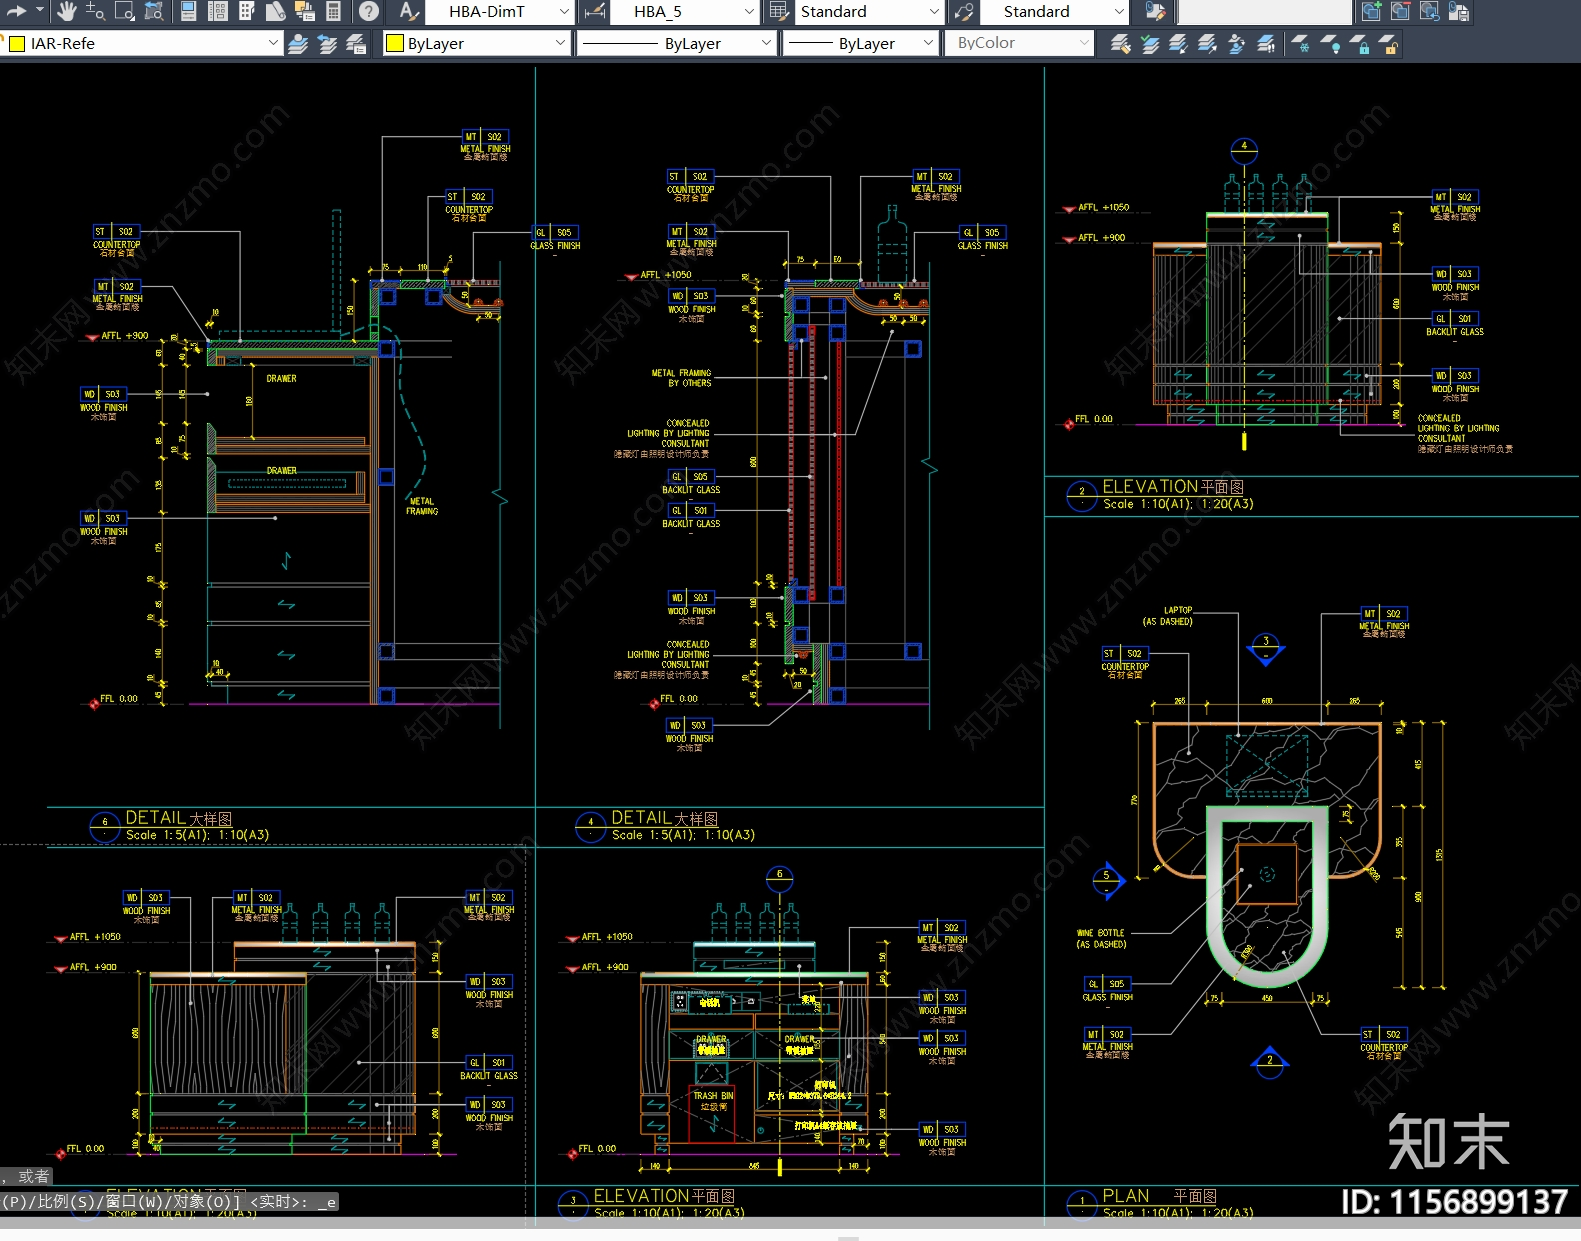Click the Zoom Window tool icon
The width and height of the screenshot is (1581, 1241).
125,11
